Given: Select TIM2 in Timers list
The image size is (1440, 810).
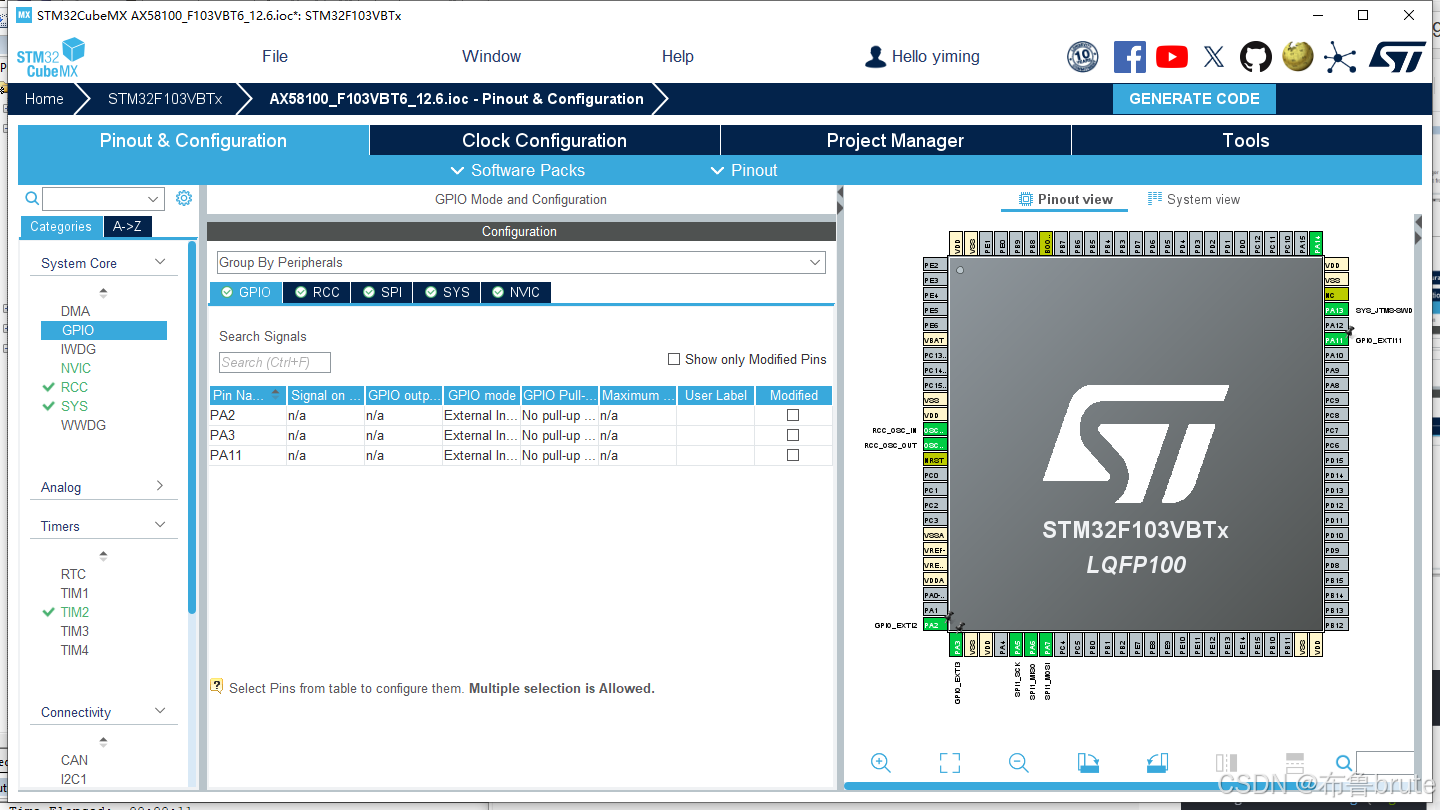Looking at the screenshot, I should (x=75, y=612).
